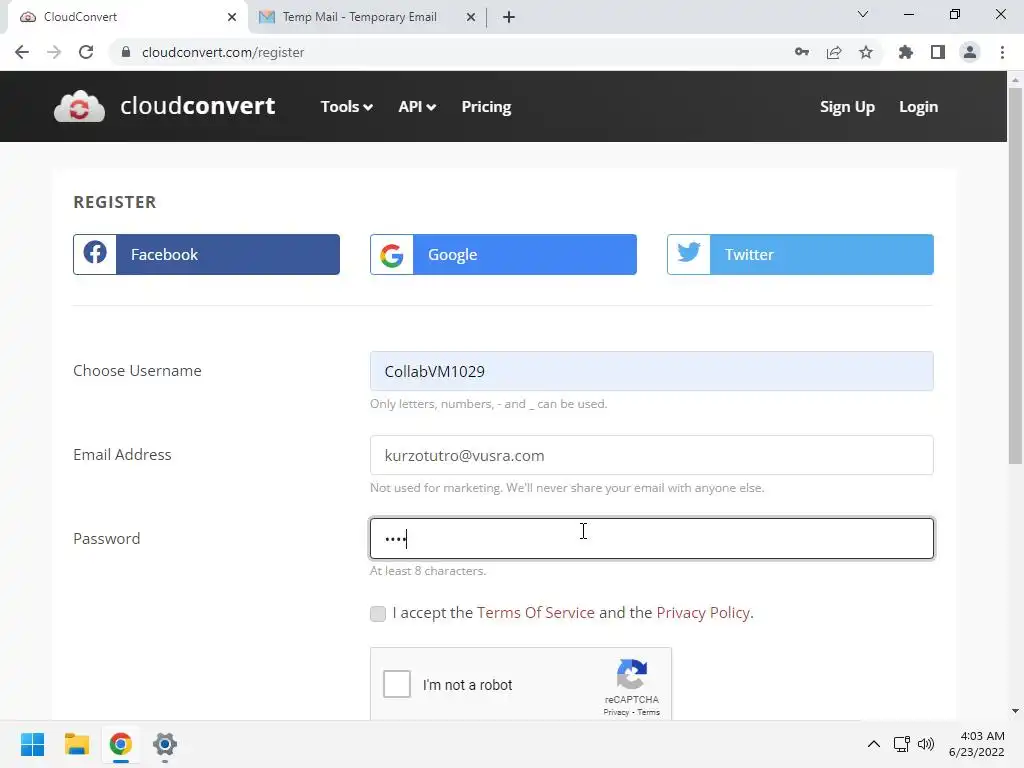
Task: Expand the Tools dropdown menu
Action: pos(347,106)
